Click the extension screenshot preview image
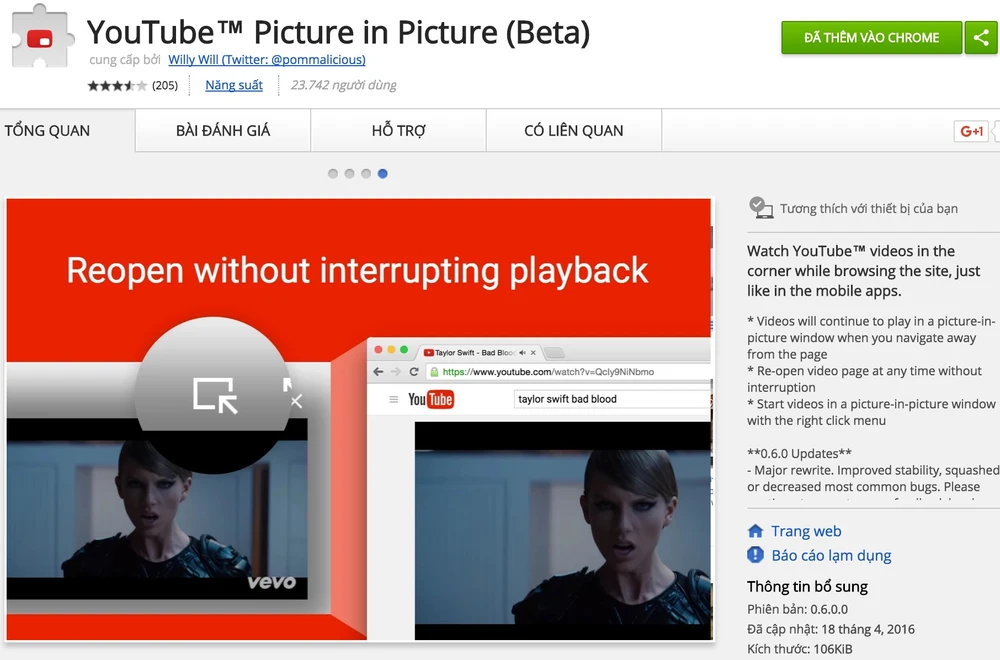Screen dimensions: 1000x660 358,420
